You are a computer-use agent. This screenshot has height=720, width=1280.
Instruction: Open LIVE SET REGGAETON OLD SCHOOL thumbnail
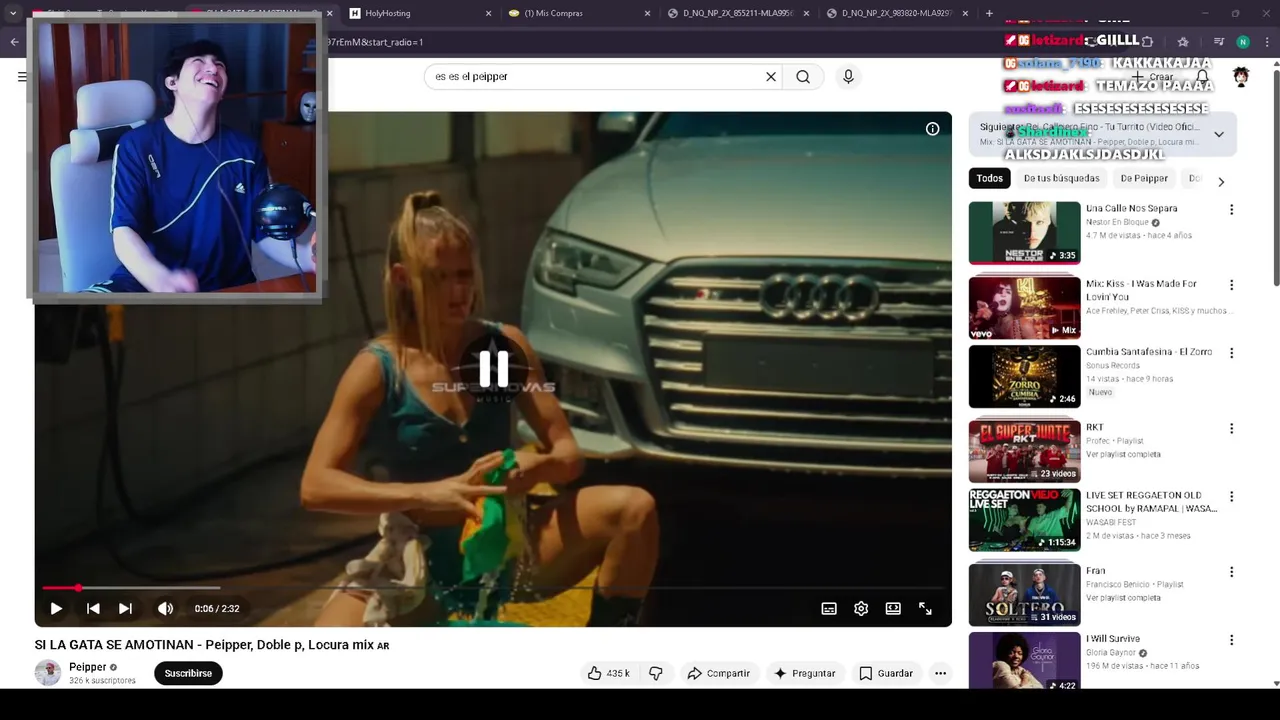click(x=1024, y=520)
